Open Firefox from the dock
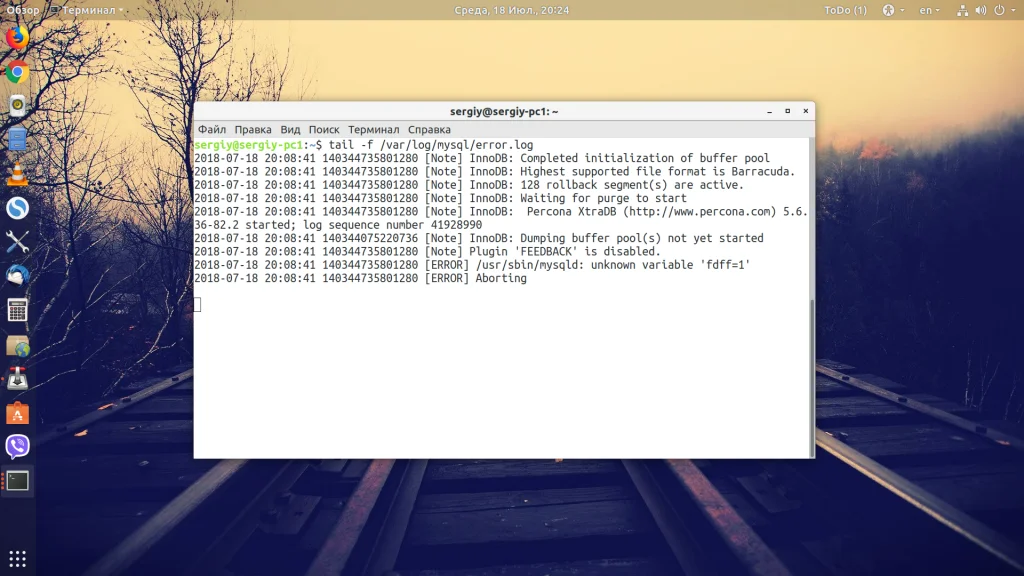This screenshot has width=1024, height=576. click(17, 37)
